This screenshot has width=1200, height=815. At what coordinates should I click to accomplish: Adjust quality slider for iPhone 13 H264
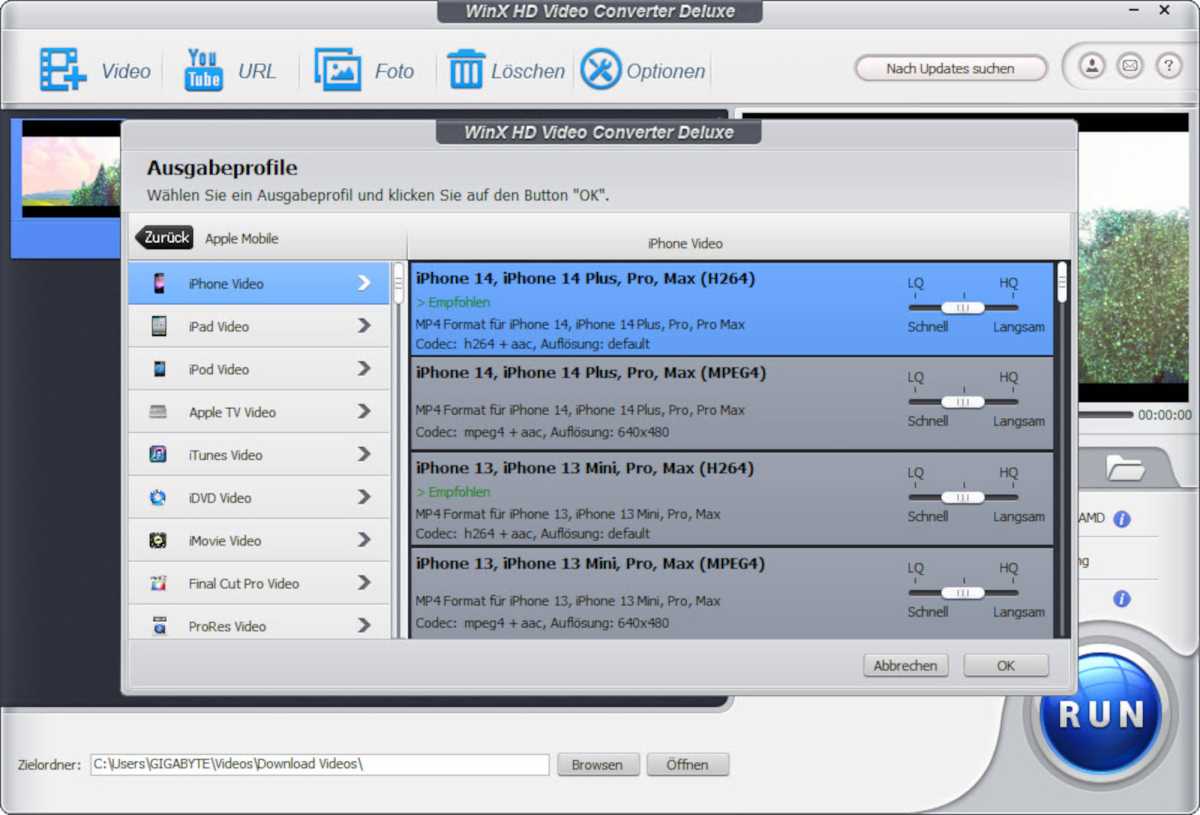(x=963, y=497)
